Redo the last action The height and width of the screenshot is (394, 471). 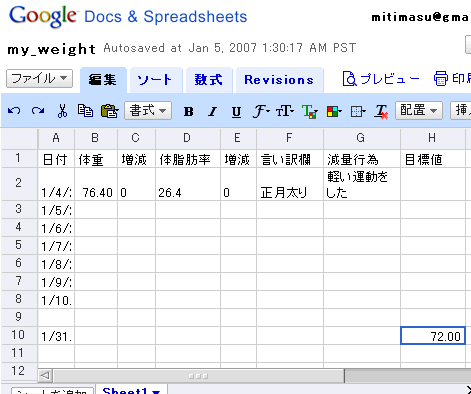pyautogui.click(x=38, y=111)
